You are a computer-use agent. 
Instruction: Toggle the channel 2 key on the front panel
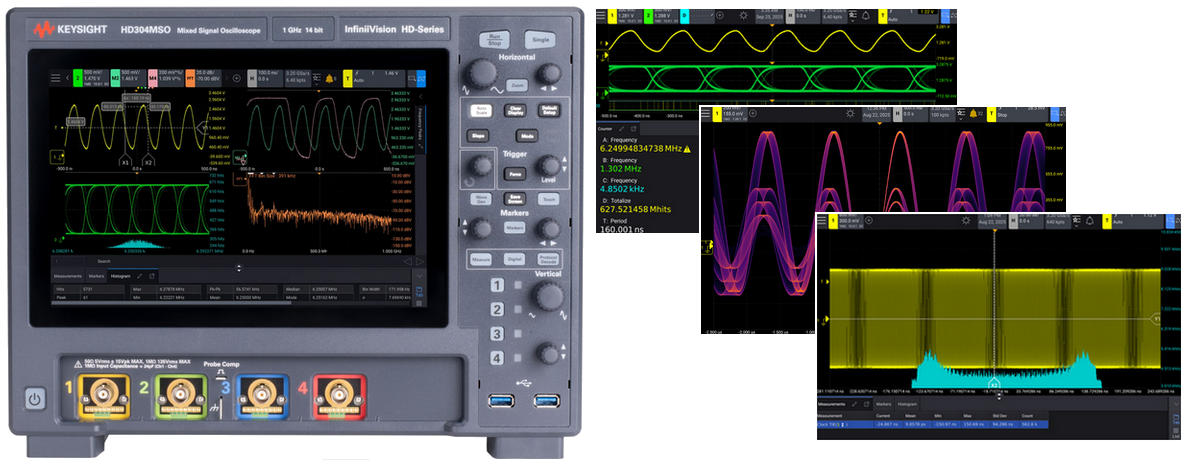[497, 309]
